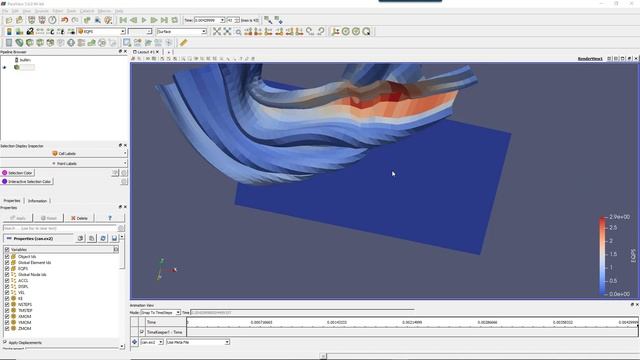Viewport: 640px width, 360px height.
Task: Click the add animation track plus icon
Action: click(x=134, y=342)
